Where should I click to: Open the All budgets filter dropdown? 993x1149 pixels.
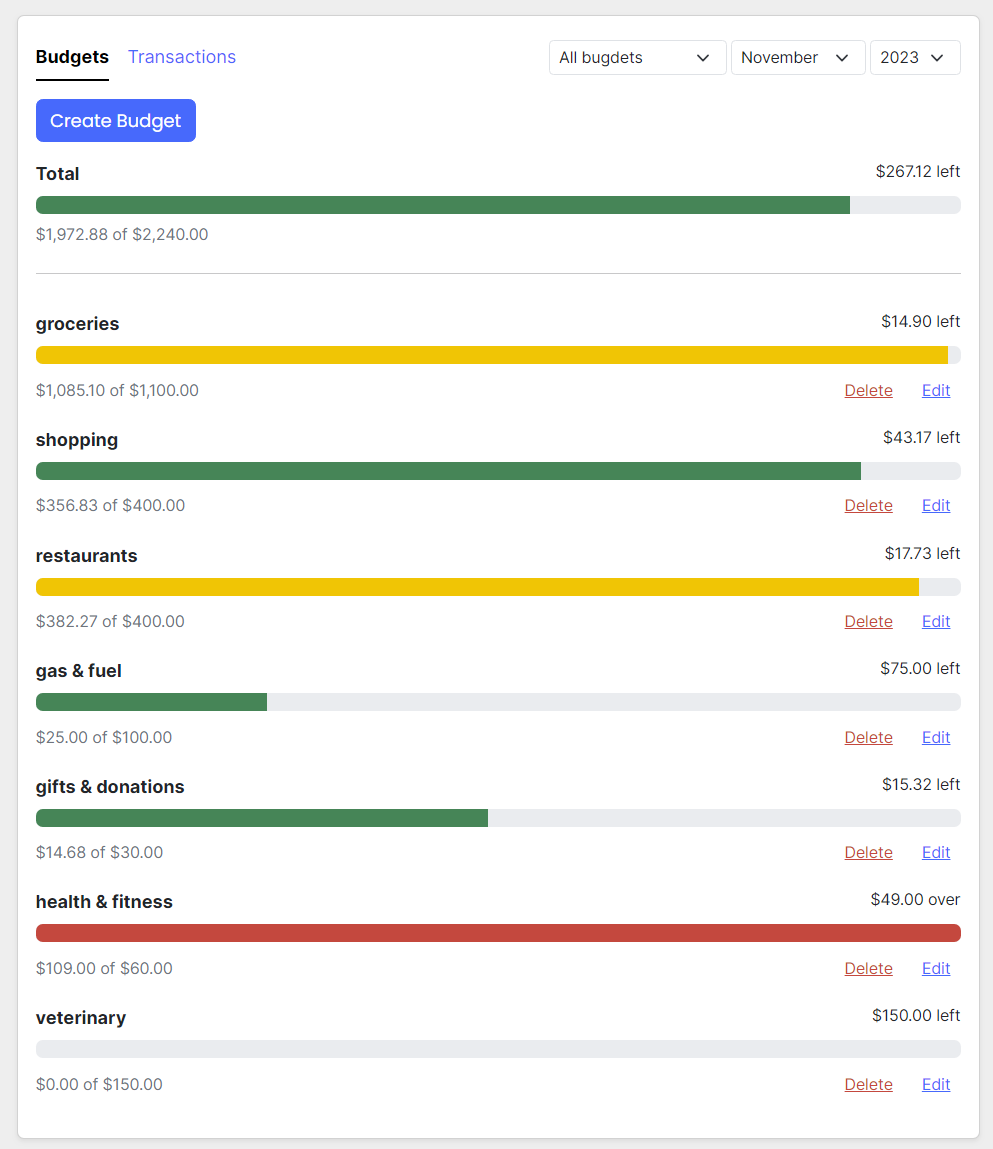[x=637, y=57]
